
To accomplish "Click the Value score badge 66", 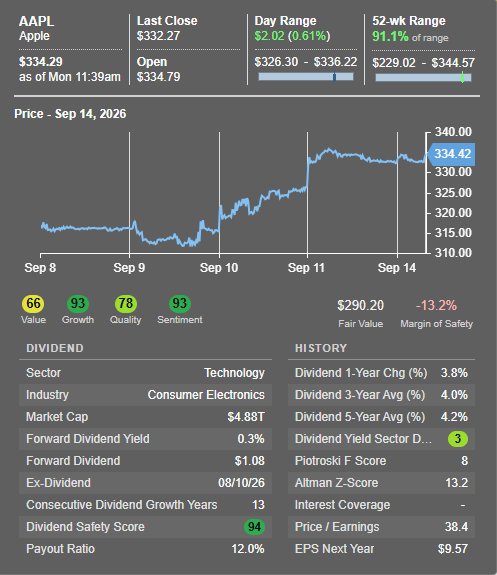I will [x=33, y=304].
